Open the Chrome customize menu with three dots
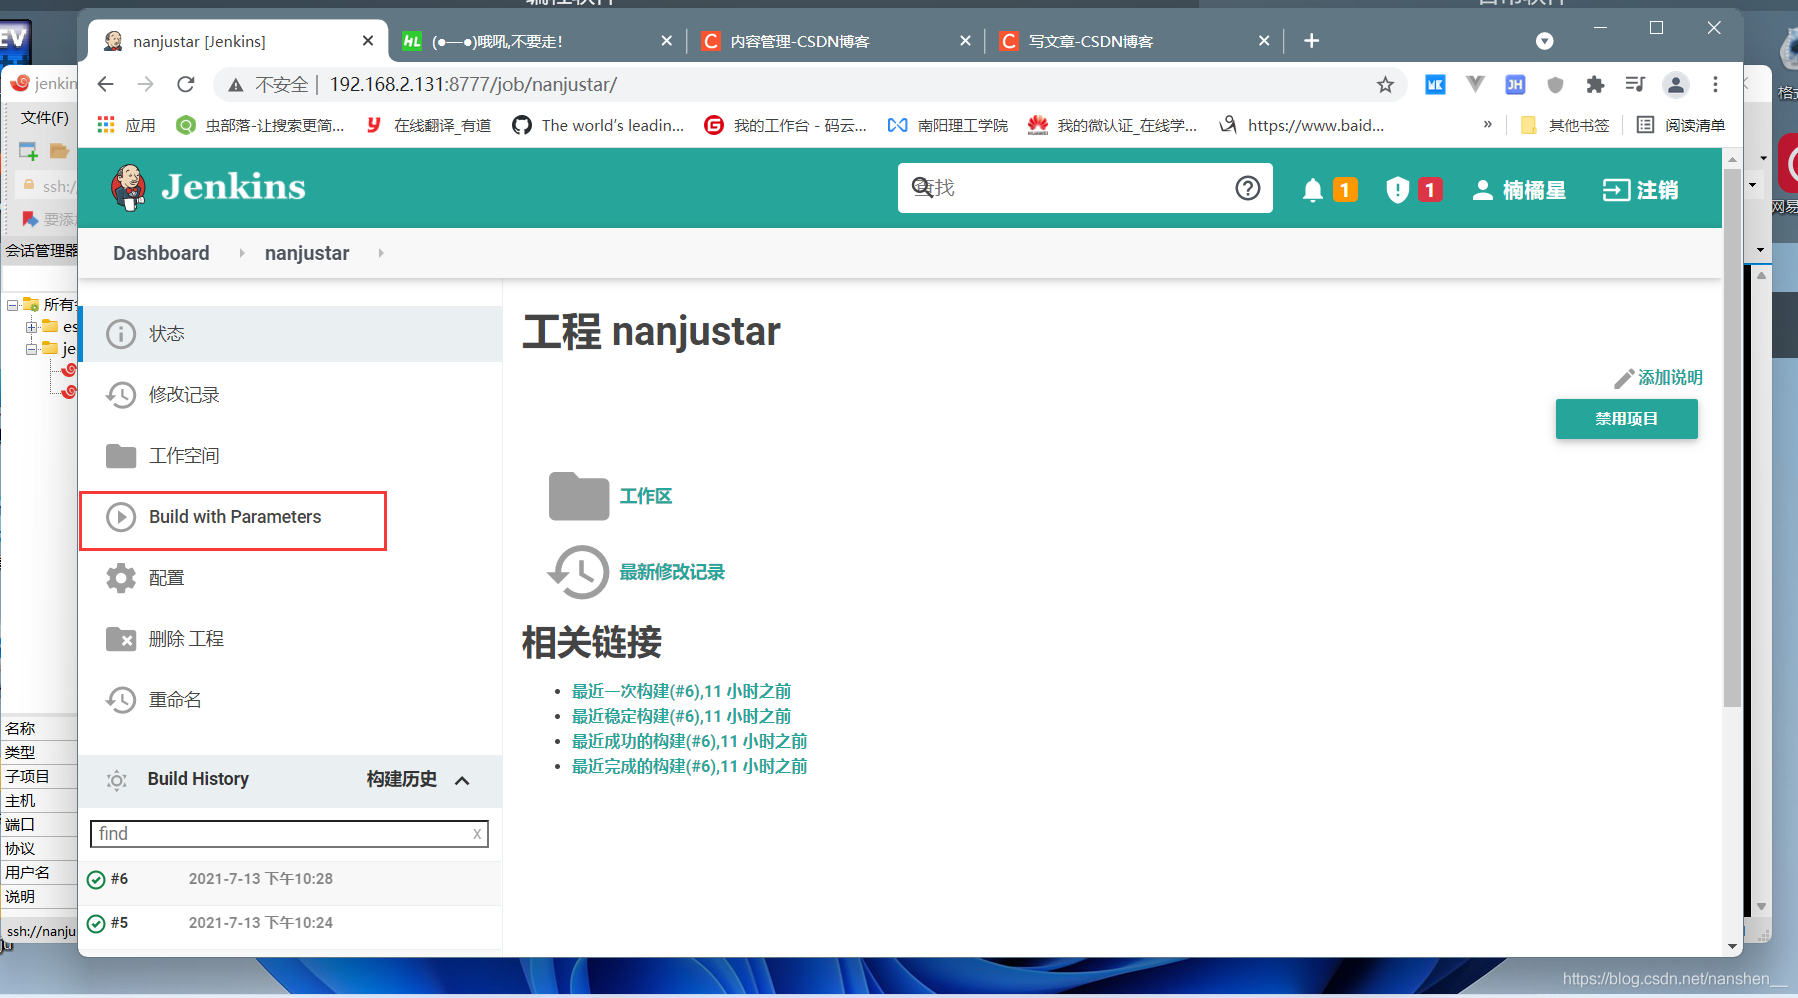The height and width of the screenshot is (998, 1798). pos(1716,85)
